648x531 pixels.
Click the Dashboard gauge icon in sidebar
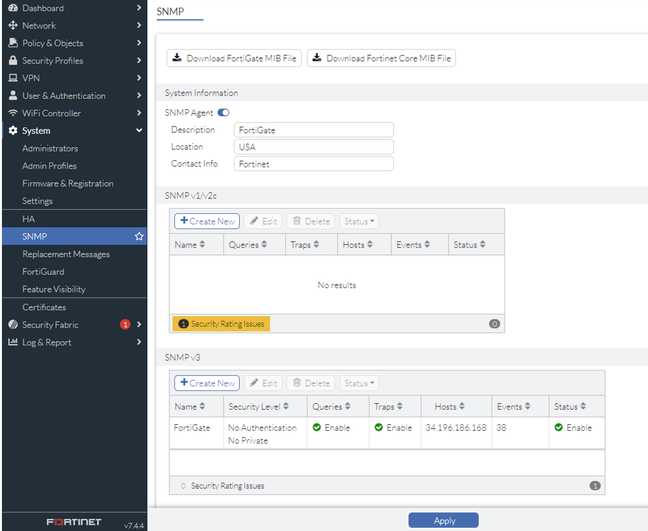point(13,8)
